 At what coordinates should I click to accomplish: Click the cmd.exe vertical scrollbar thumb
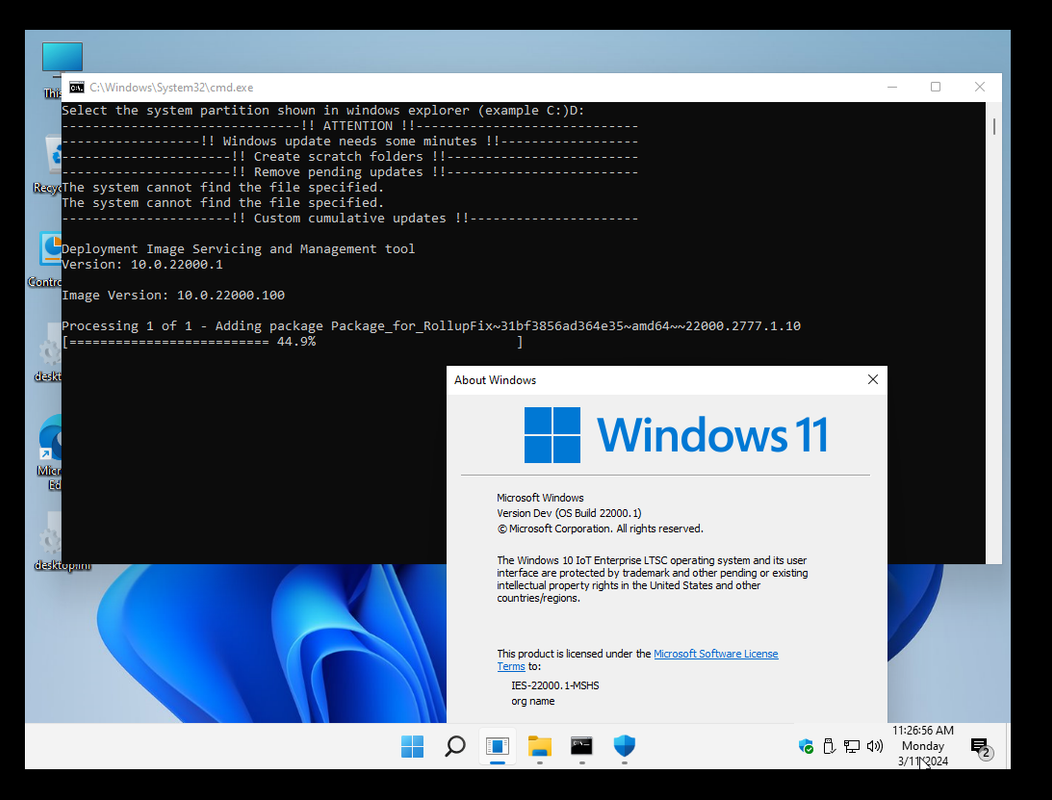994,126
